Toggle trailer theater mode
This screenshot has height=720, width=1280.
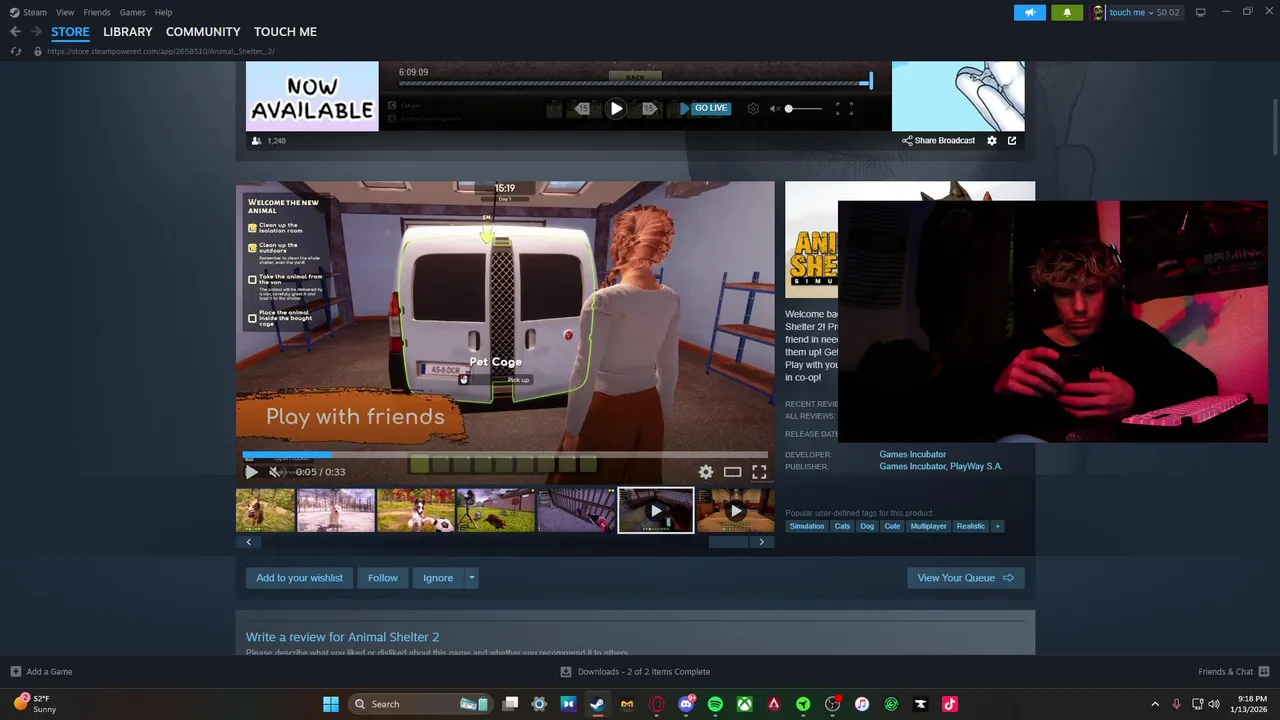coord(733,472)
